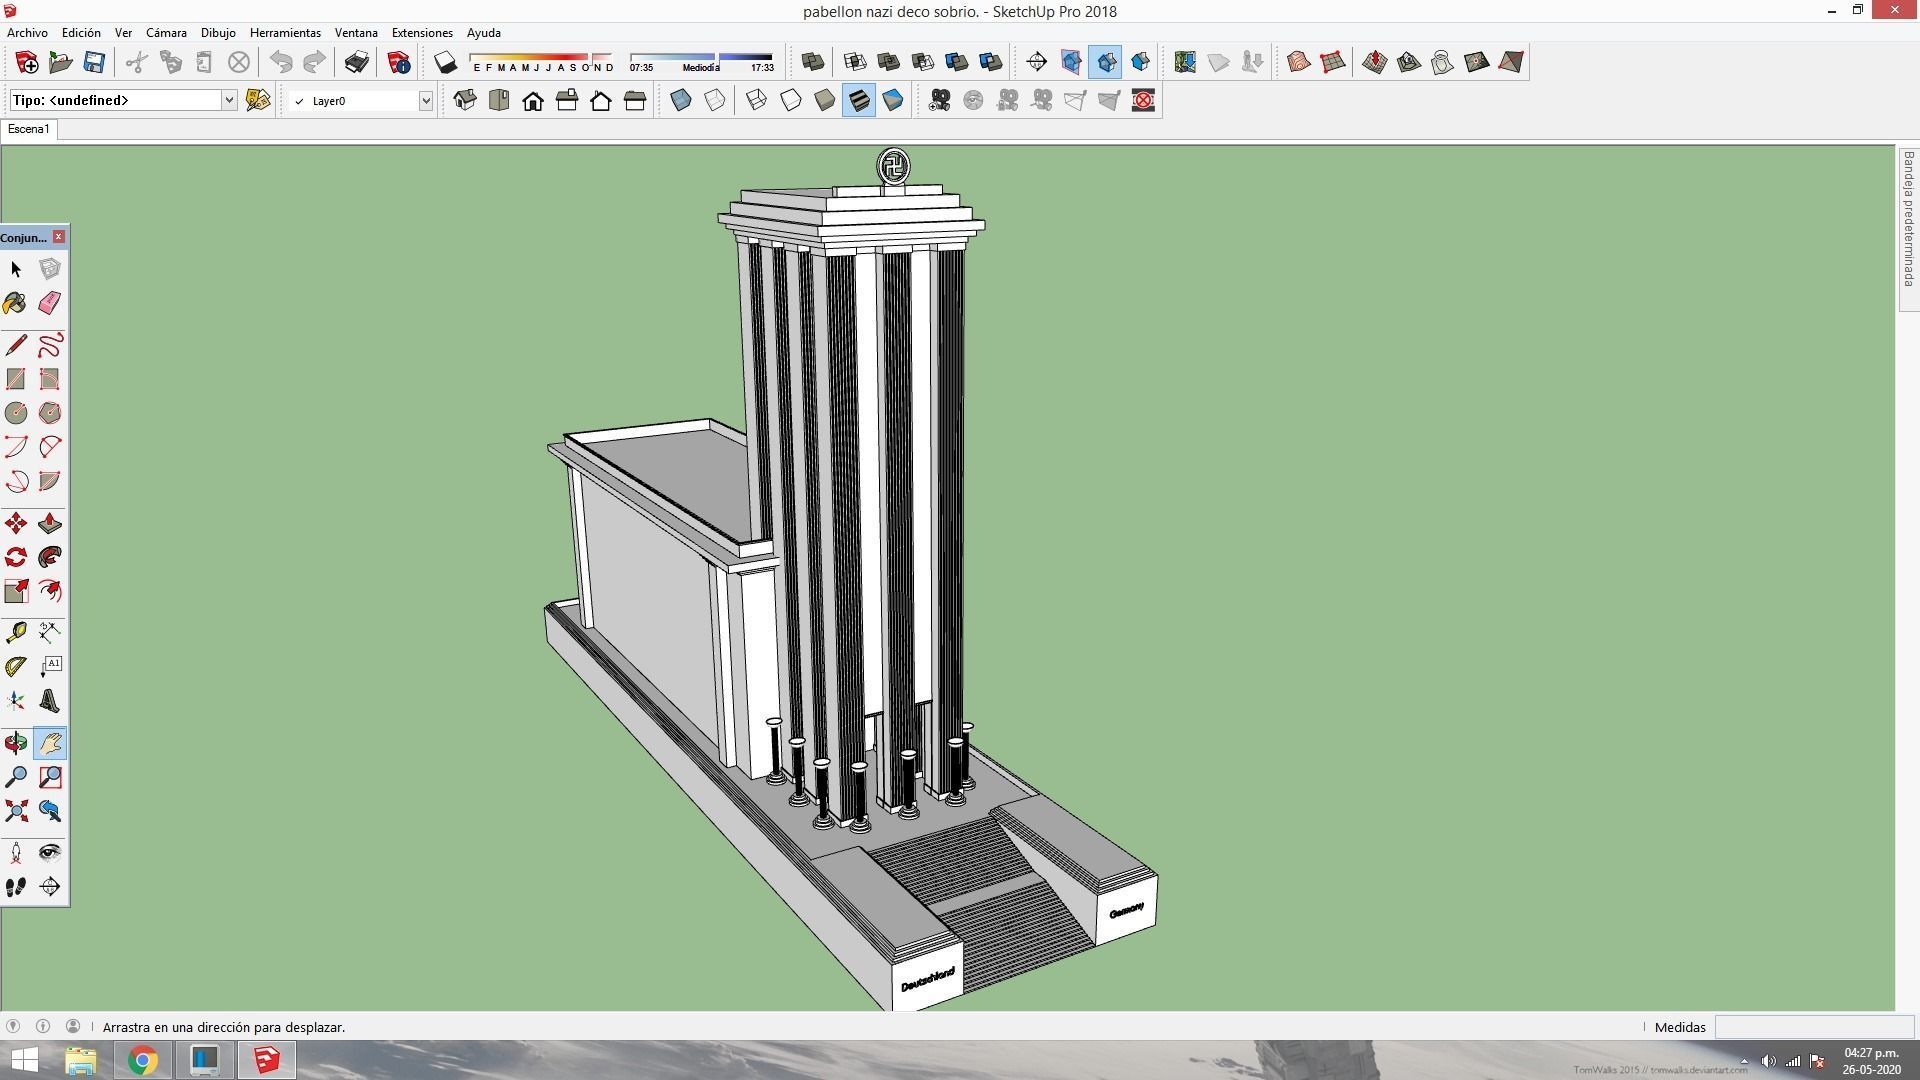Activate the Orbit tool
This screenshot has height=1080, width=1920.
coord(16,743)
